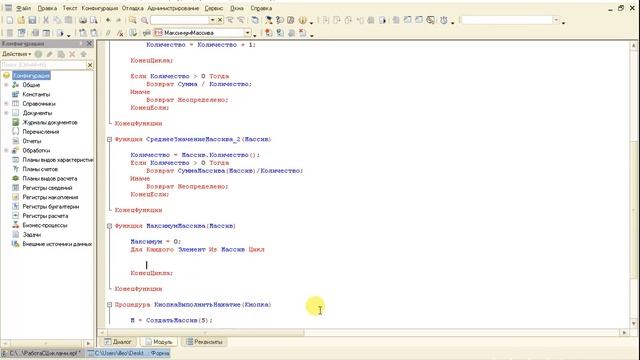The image size is (640, 360).
Task: Clear the toolbar search box with X
Action: pos(220,20)
